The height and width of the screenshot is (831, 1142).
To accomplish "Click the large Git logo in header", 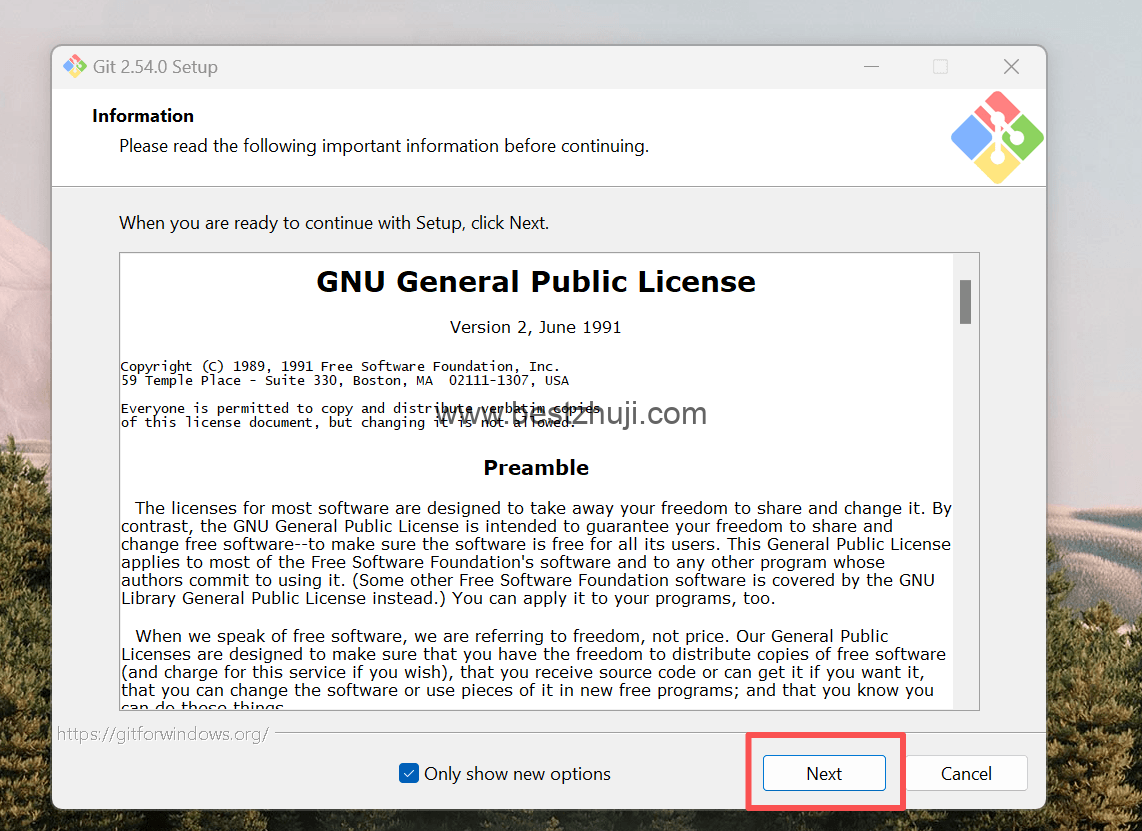I will point(997,137).
